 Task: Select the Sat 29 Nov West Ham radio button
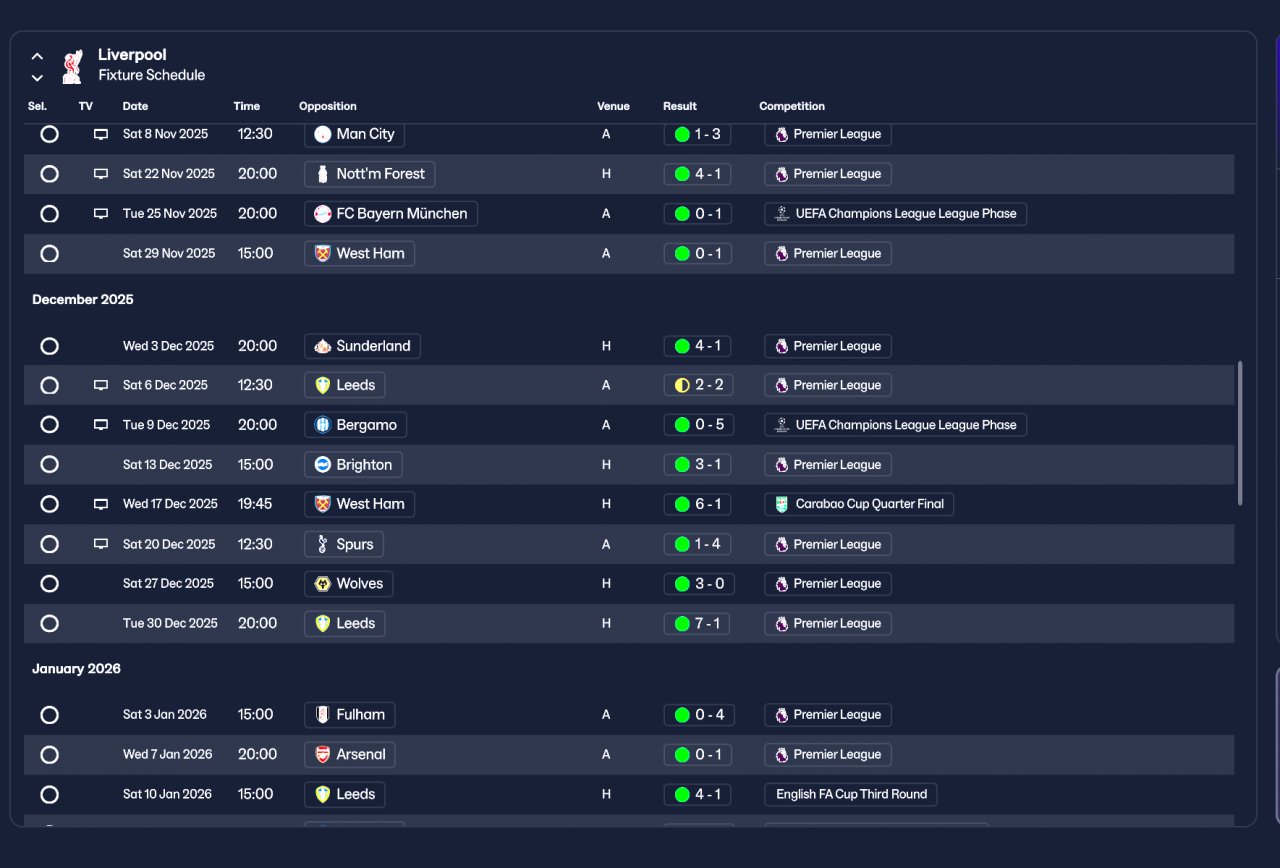[x=49, y=254]
